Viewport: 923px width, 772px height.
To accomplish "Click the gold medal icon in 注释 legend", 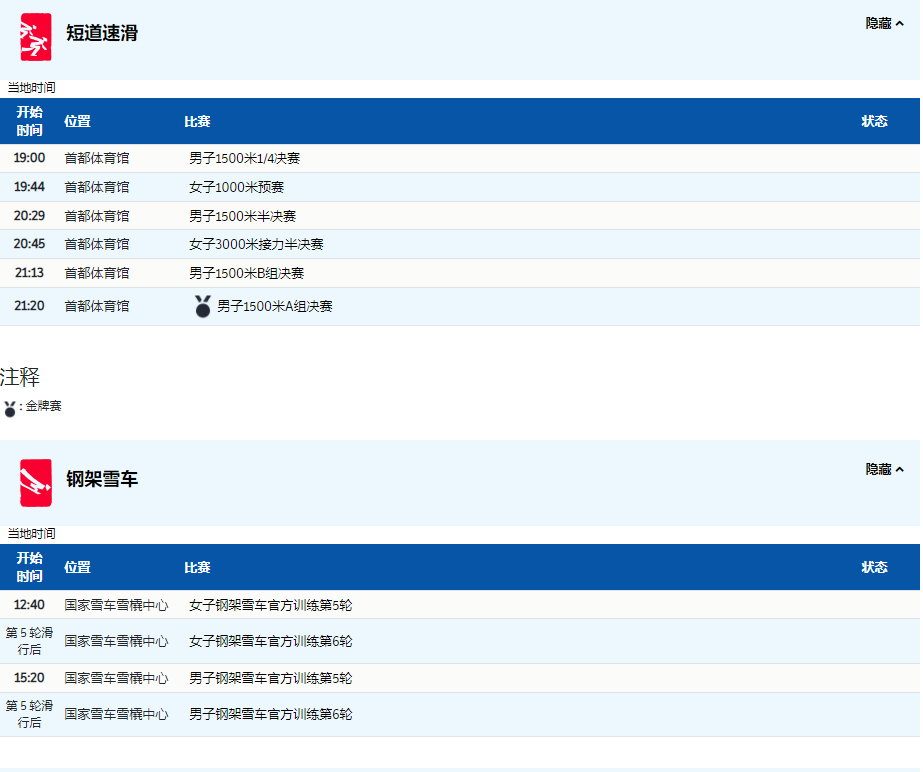I will pyautogui.click(x=10, y=408).
